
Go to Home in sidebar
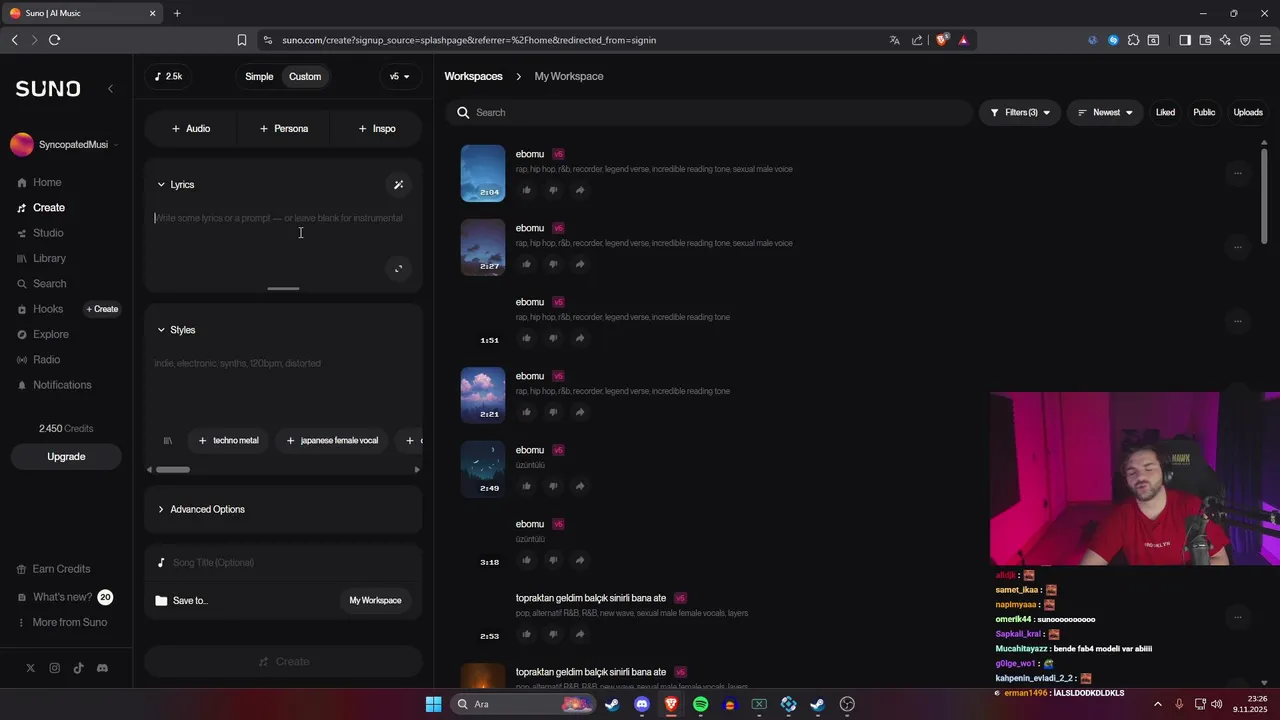point(40,183)
